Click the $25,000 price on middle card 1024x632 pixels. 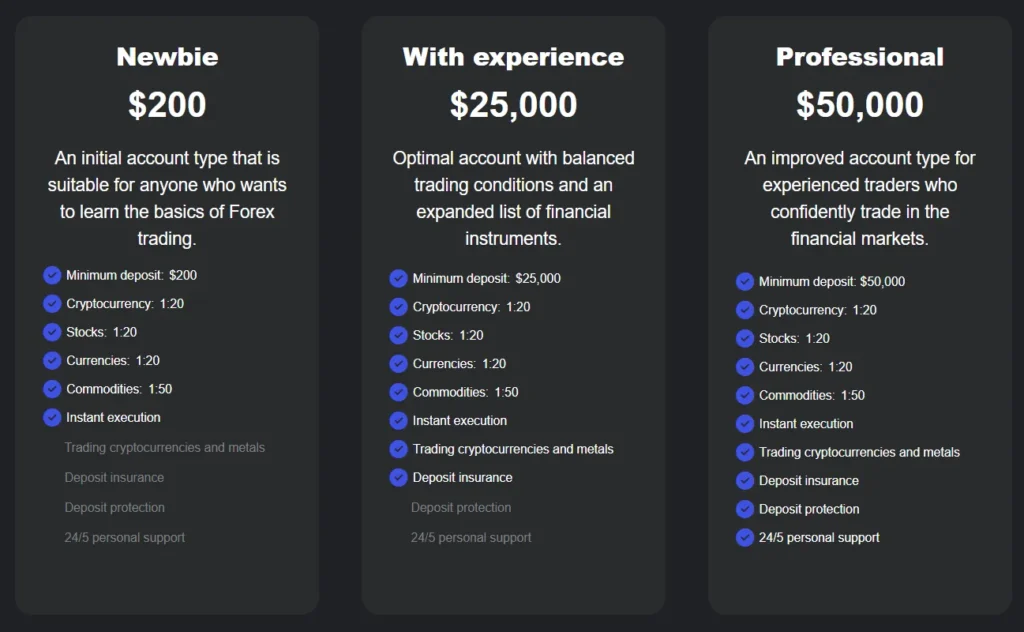513,105
